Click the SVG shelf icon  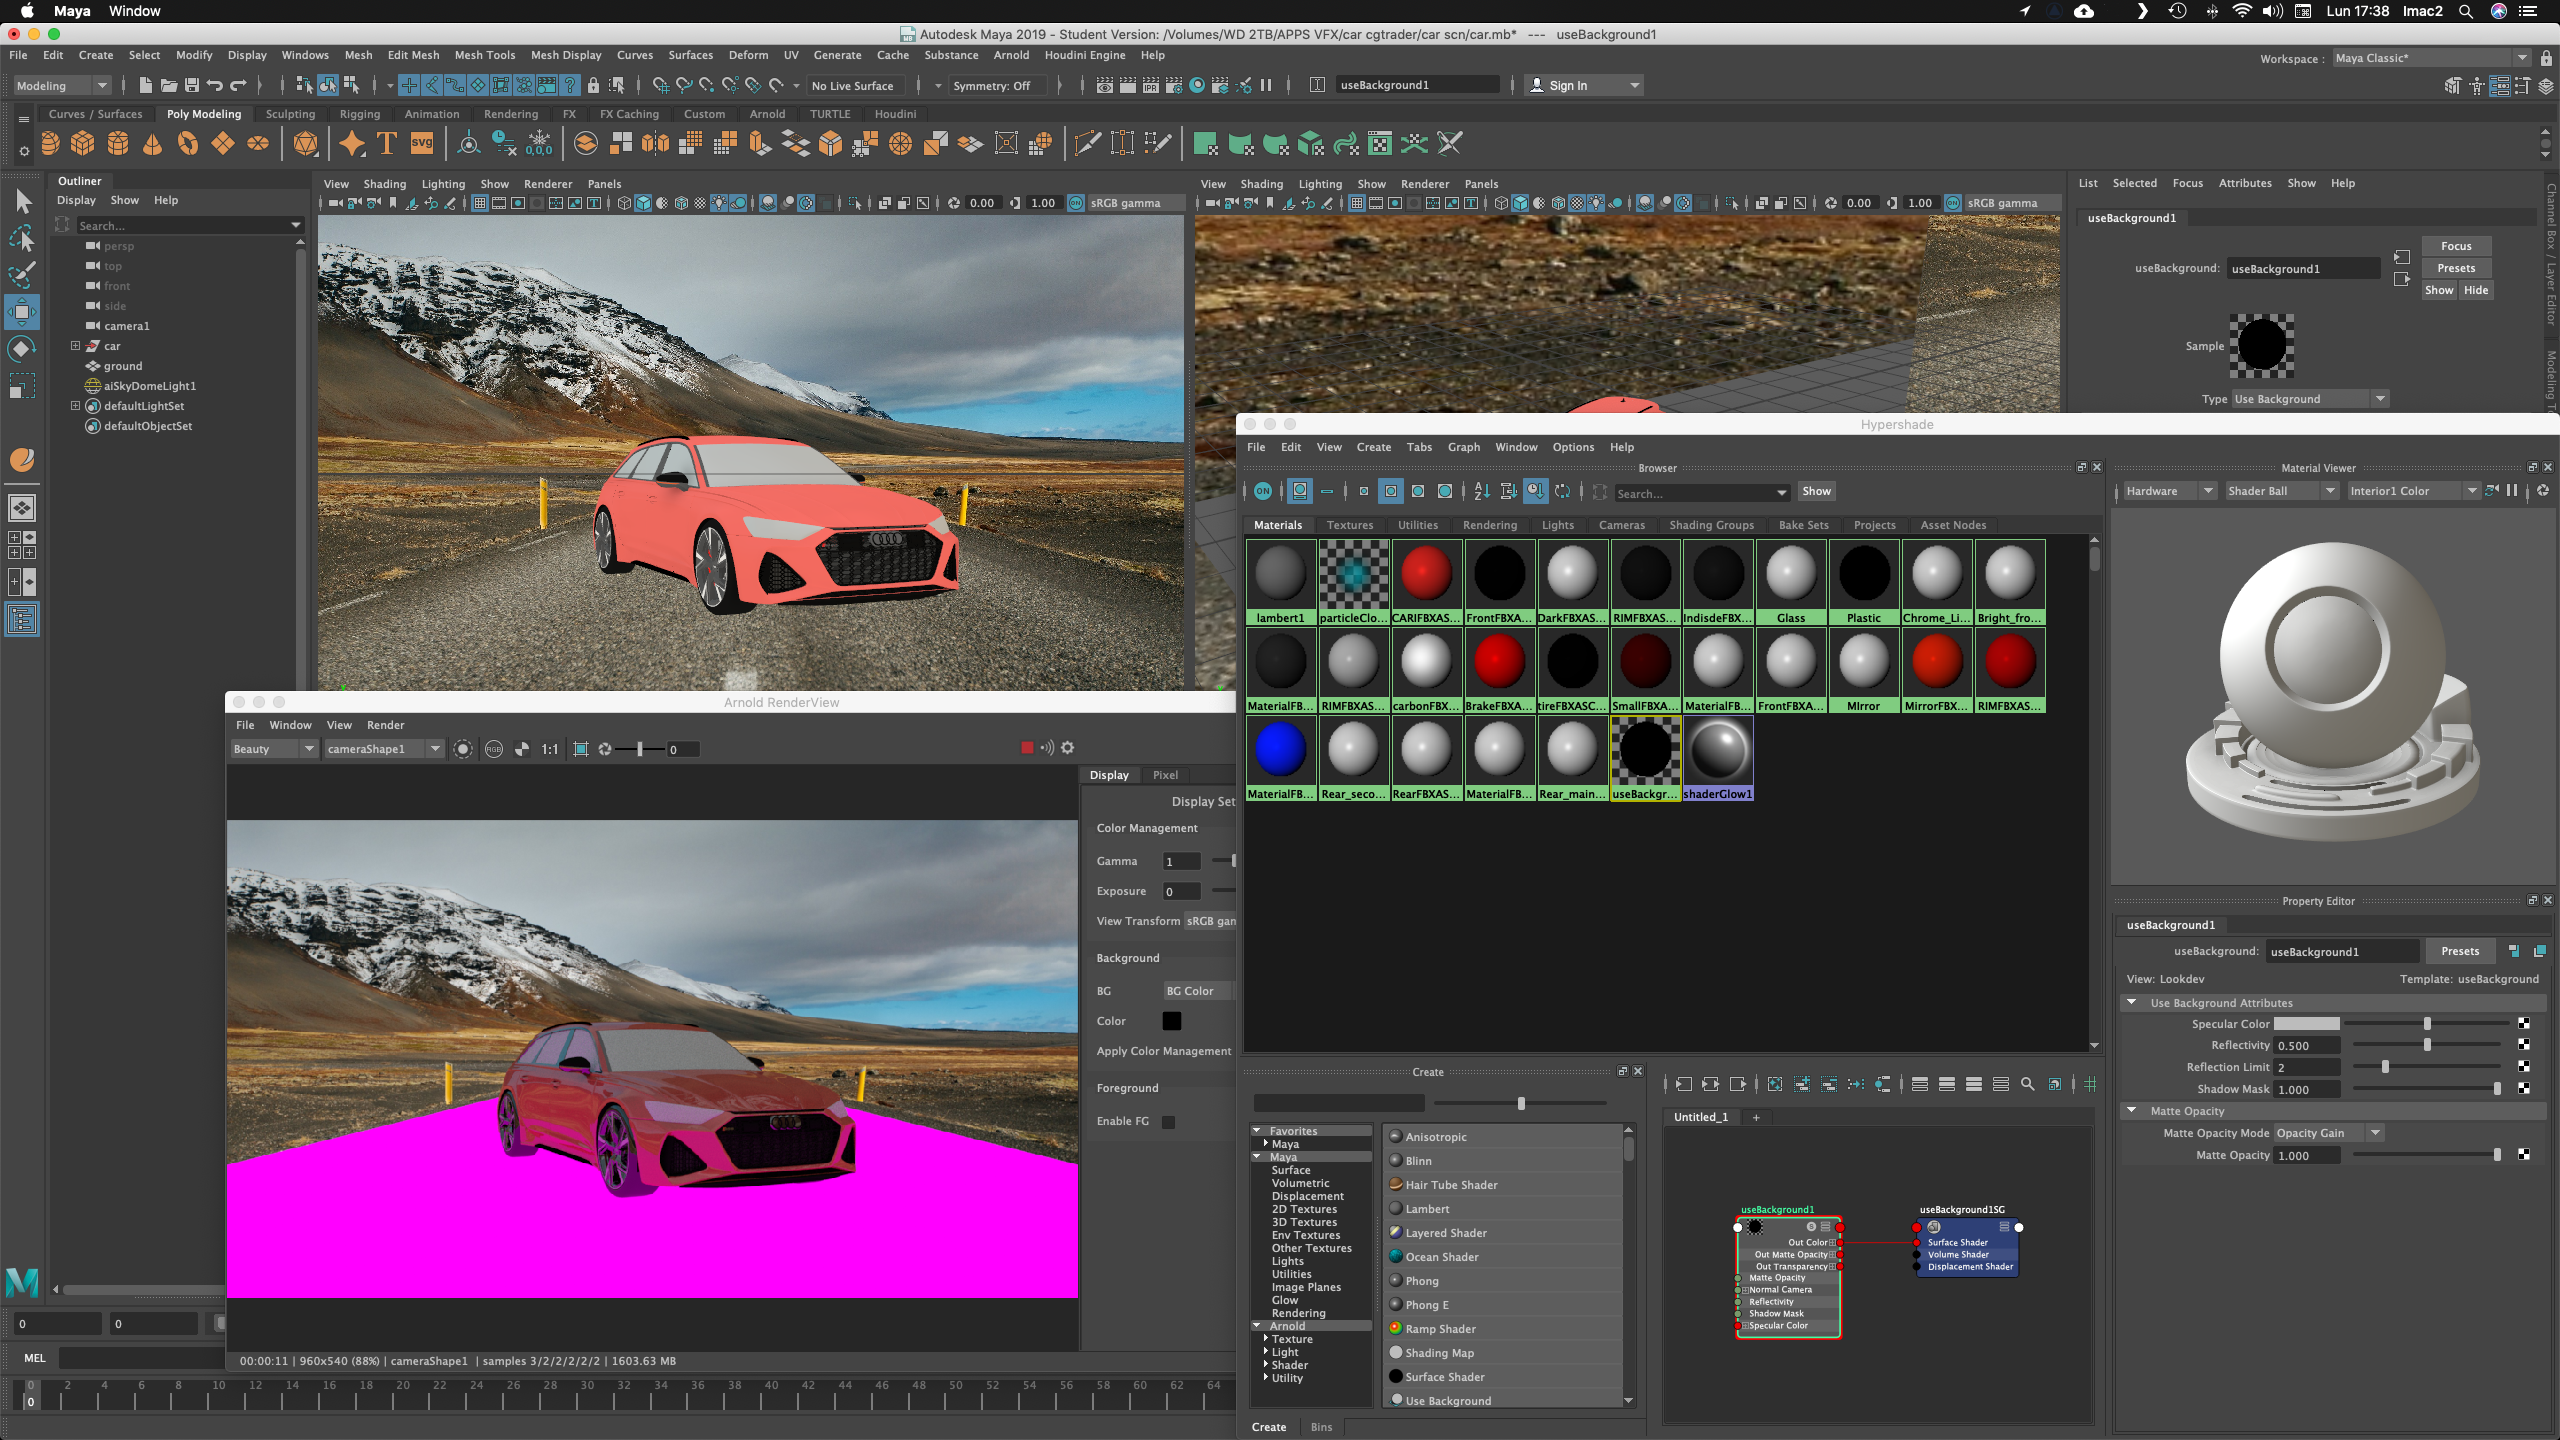[422, 144]
